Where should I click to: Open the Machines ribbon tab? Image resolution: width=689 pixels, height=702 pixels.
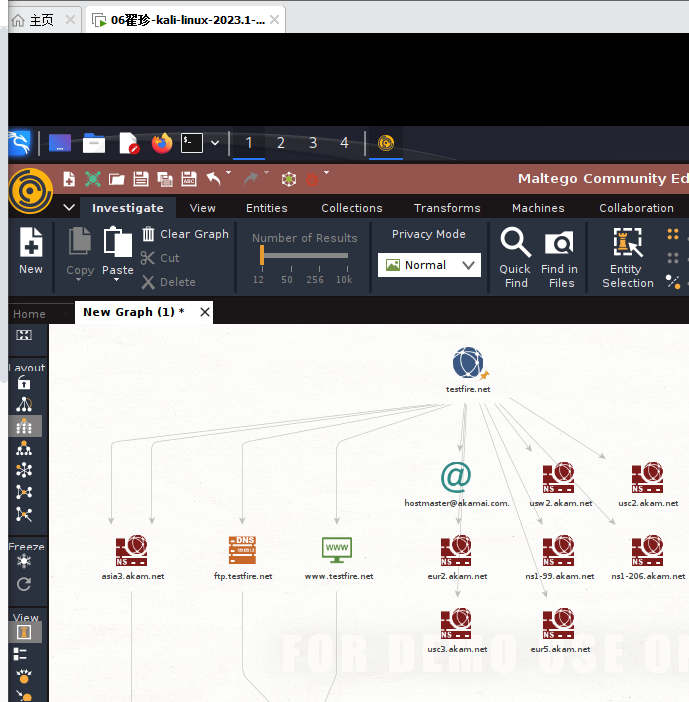538,208
